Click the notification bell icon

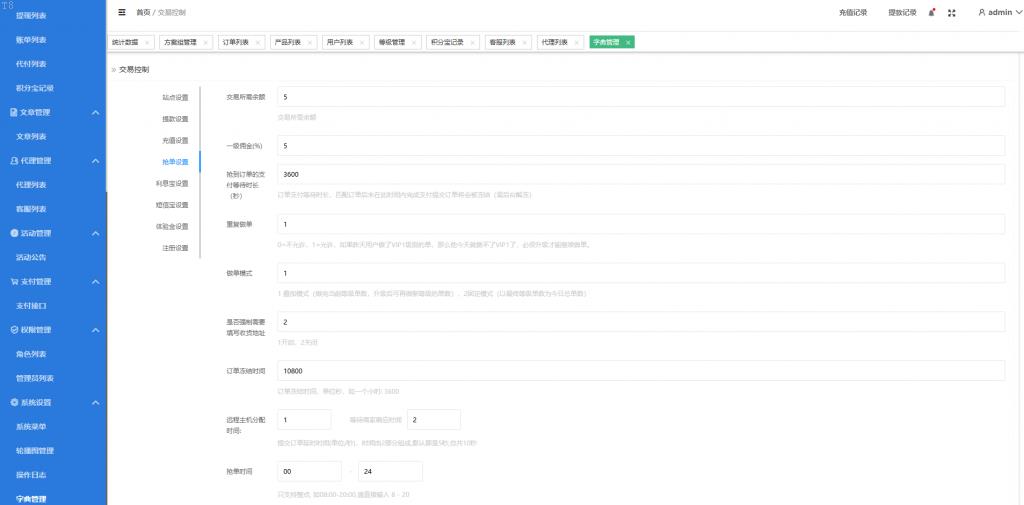pyautogui.click(x=932, y=12)
